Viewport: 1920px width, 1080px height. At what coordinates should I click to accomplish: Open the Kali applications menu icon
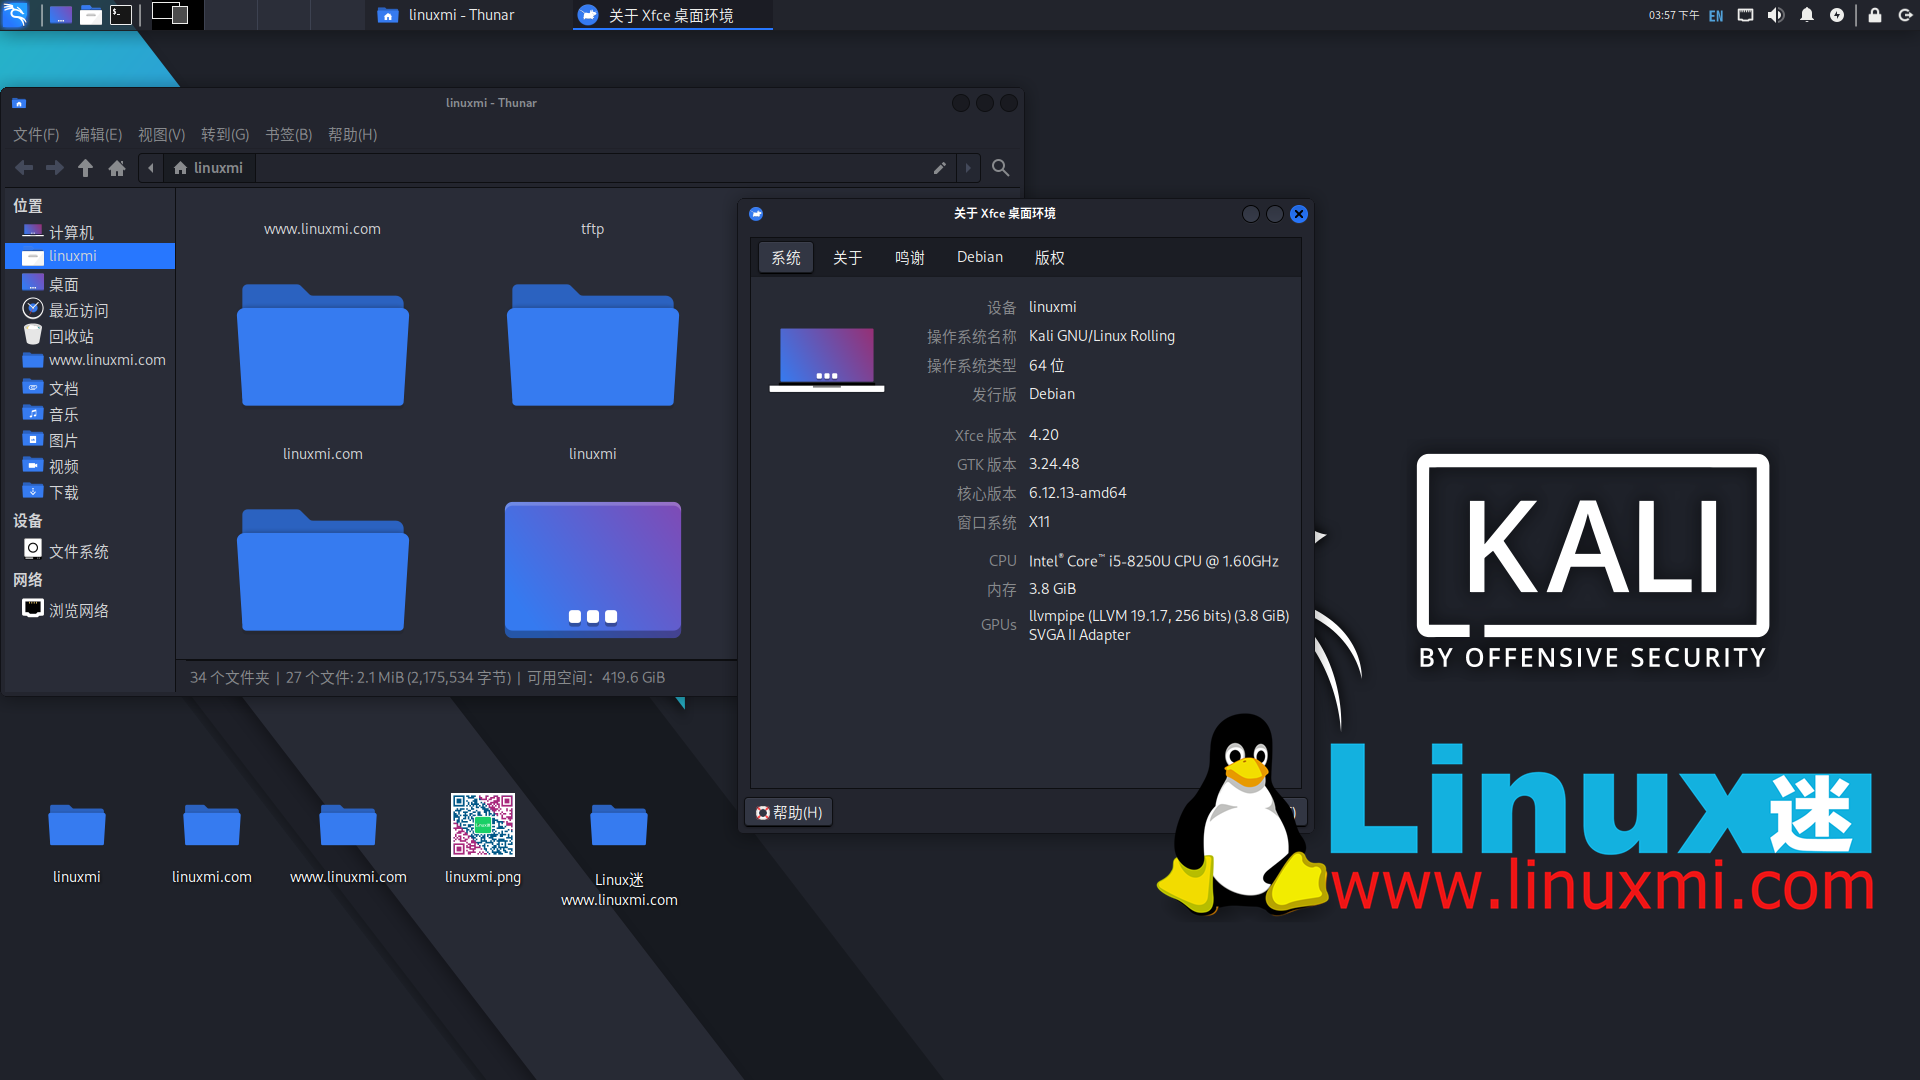[16, 14]
